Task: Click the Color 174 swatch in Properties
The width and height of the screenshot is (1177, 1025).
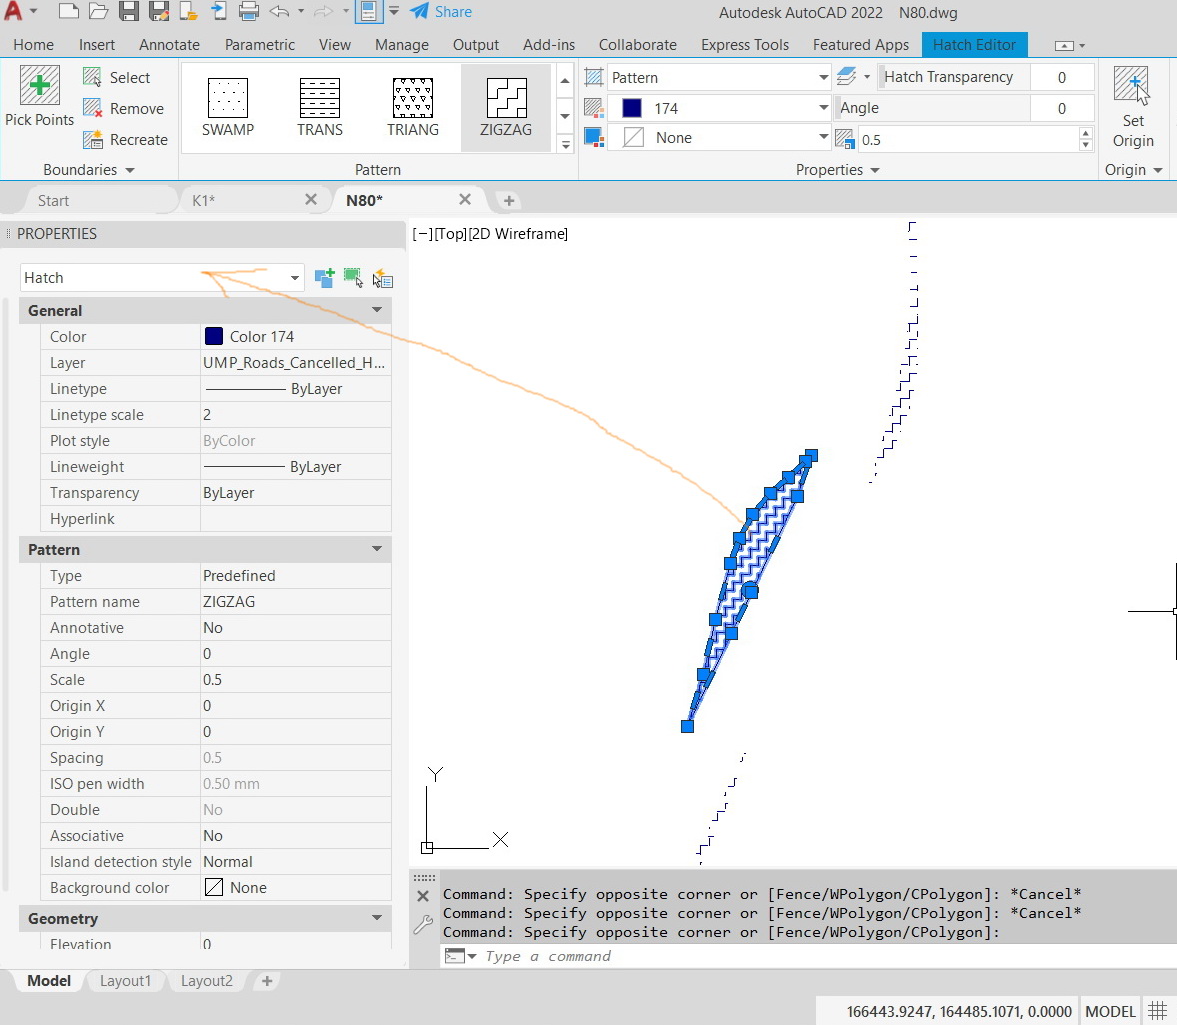Action: [x=213, y=336]
